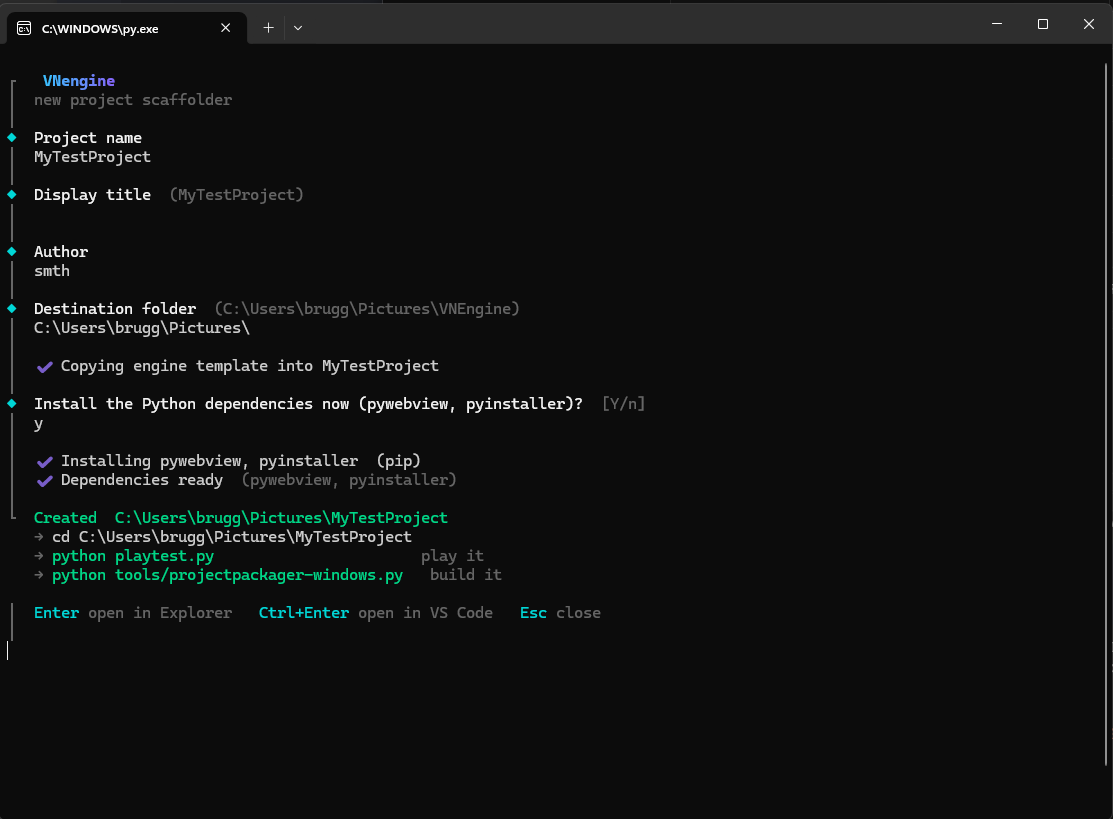1113x819 pixels.
Task: Click the 'python tools/projectpackager-windows.py' command
Action: click(x=227, y=575)
